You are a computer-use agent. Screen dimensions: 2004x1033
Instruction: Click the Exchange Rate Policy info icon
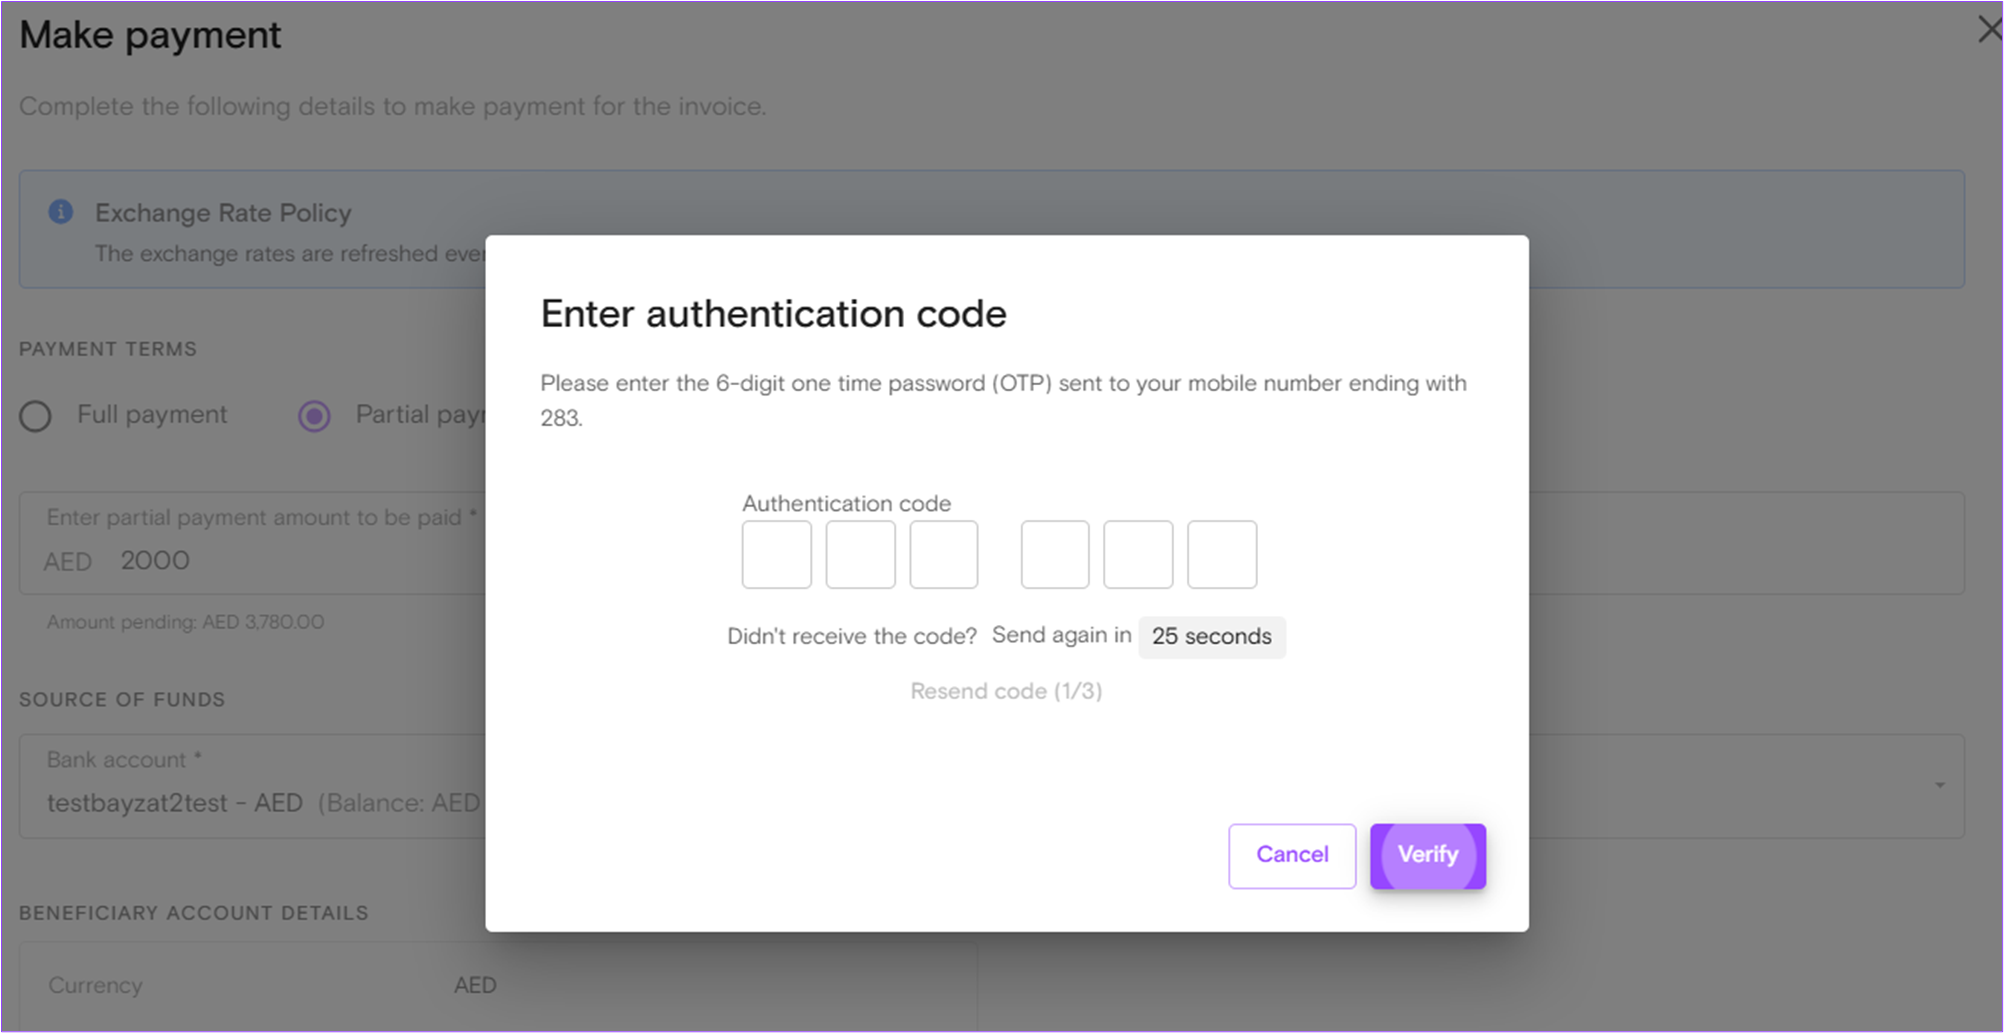coord(61,212)
